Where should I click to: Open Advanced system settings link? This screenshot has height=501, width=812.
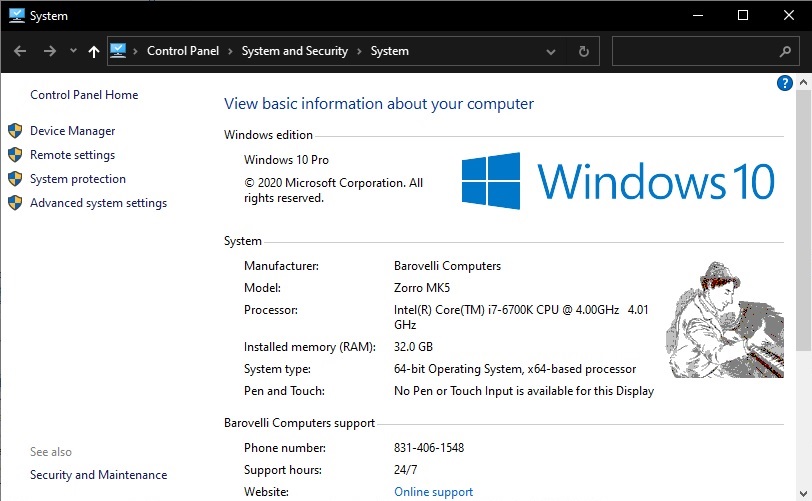[98, 203]
